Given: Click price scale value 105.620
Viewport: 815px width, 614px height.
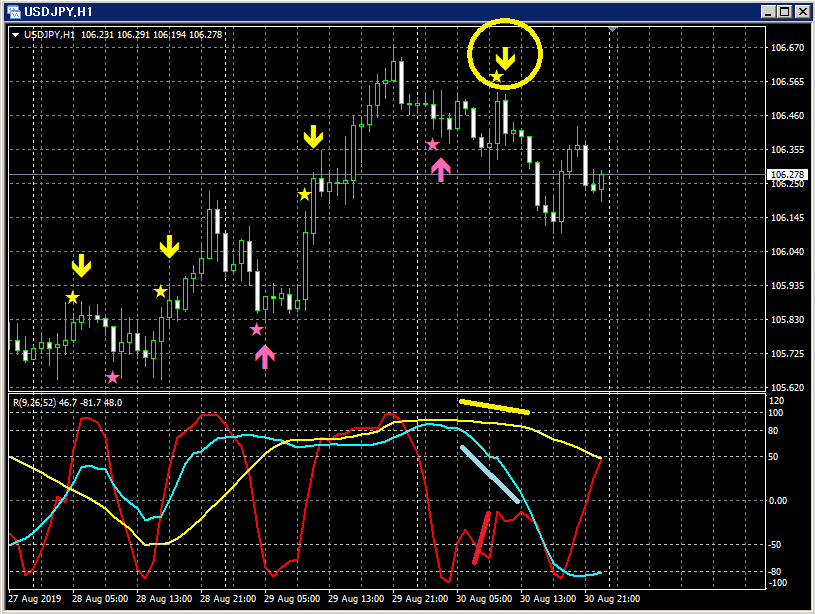Looking at the screenshot, I should coord(787,387).
